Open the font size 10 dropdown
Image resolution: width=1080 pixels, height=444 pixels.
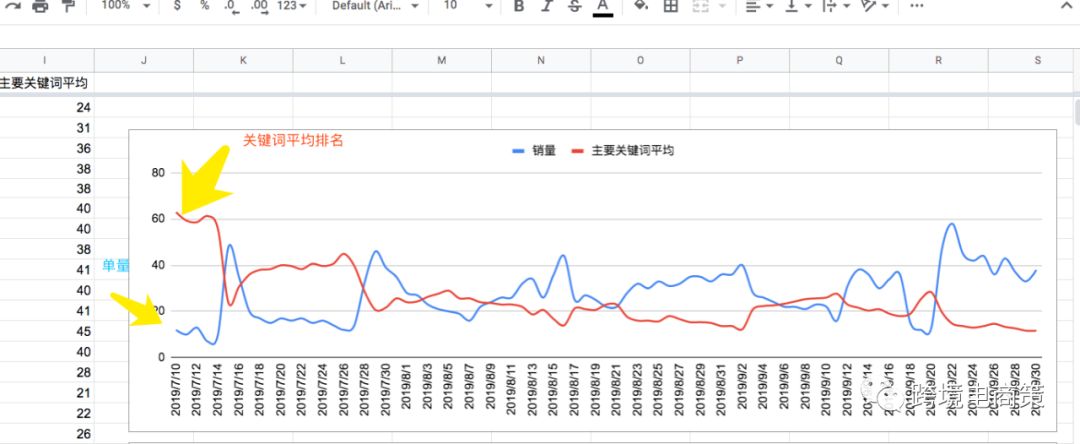tap(468, 6)
